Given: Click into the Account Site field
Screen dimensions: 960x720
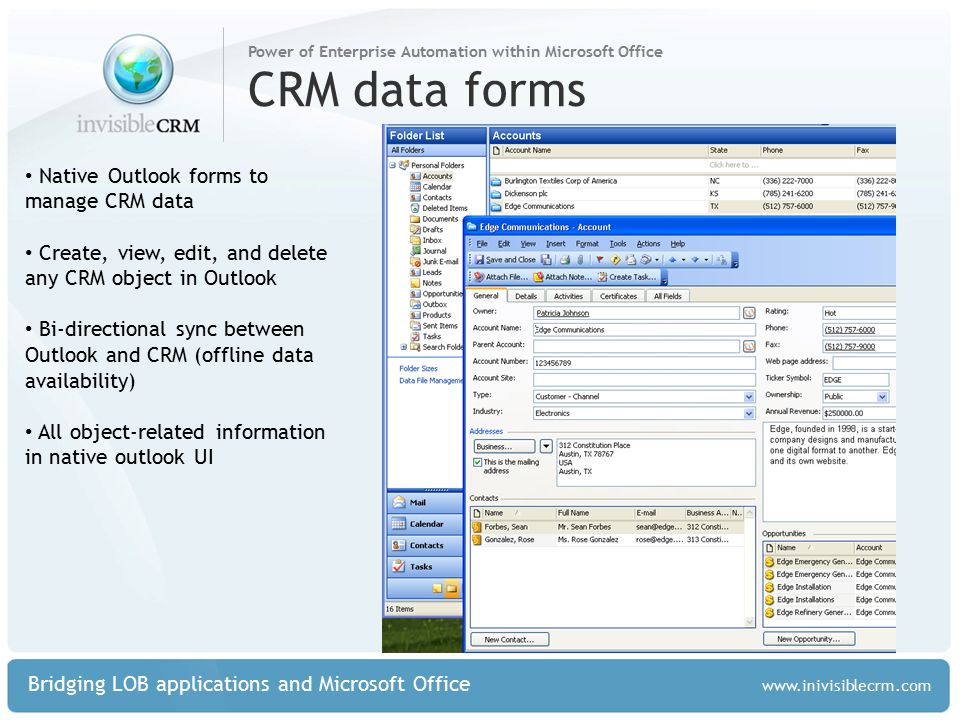Looking at the screenshot, I should point(644,380).
